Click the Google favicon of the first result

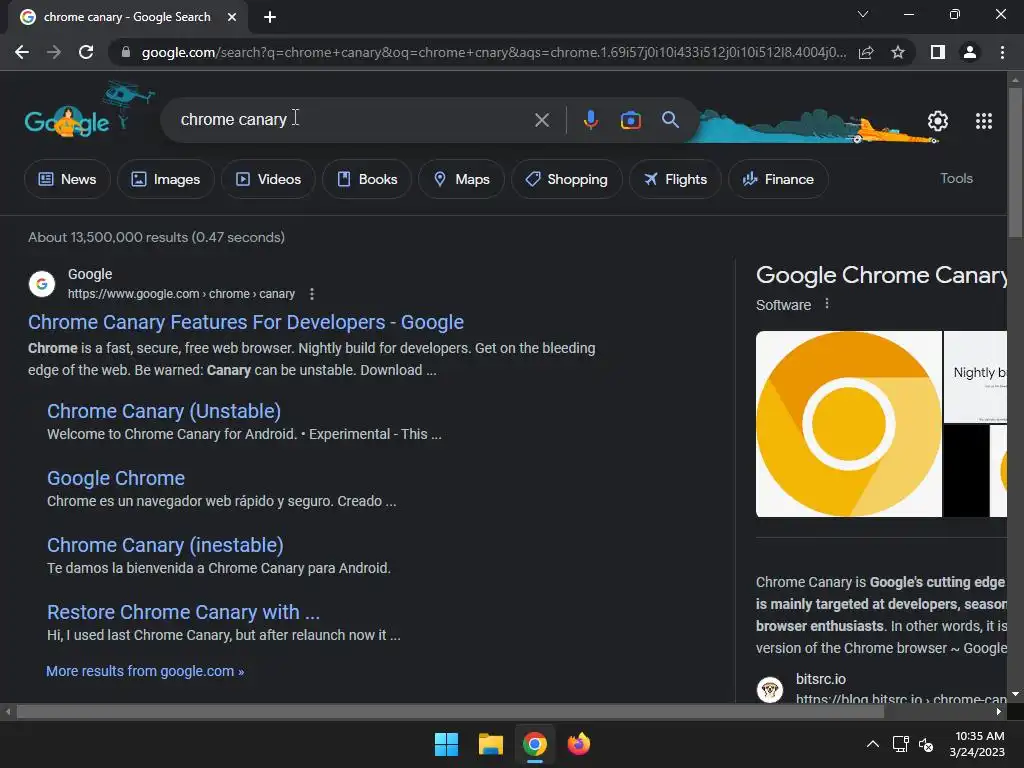[42, 284]
